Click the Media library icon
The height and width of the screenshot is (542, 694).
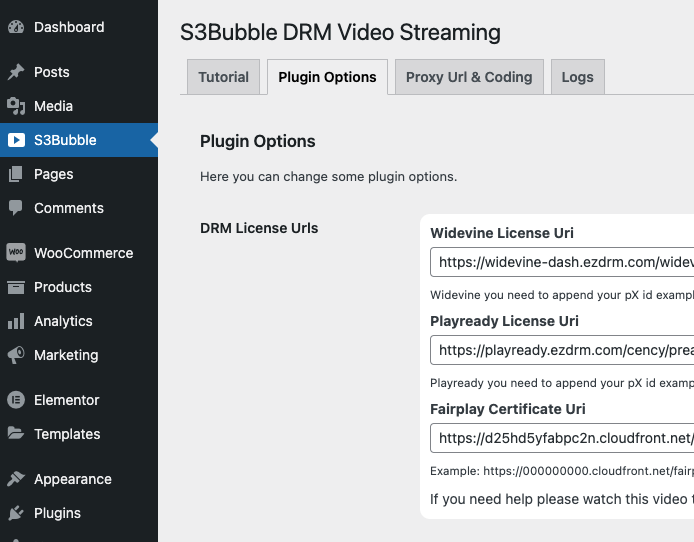pyautogui.click(x=16, y=106)
